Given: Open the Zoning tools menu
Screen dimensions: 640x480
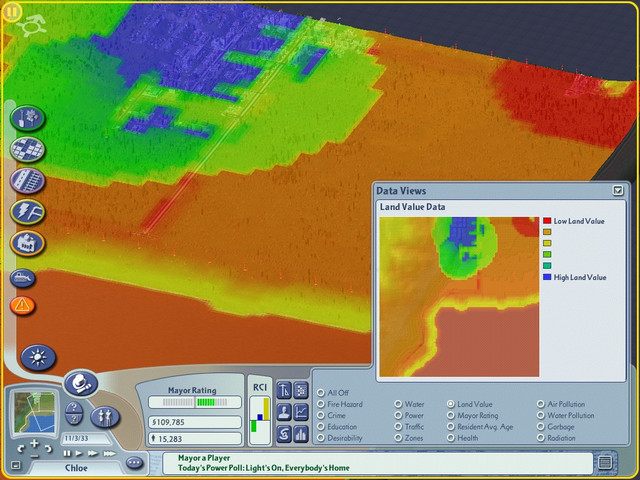Looking at the screenshot, I should pos(27,149).
